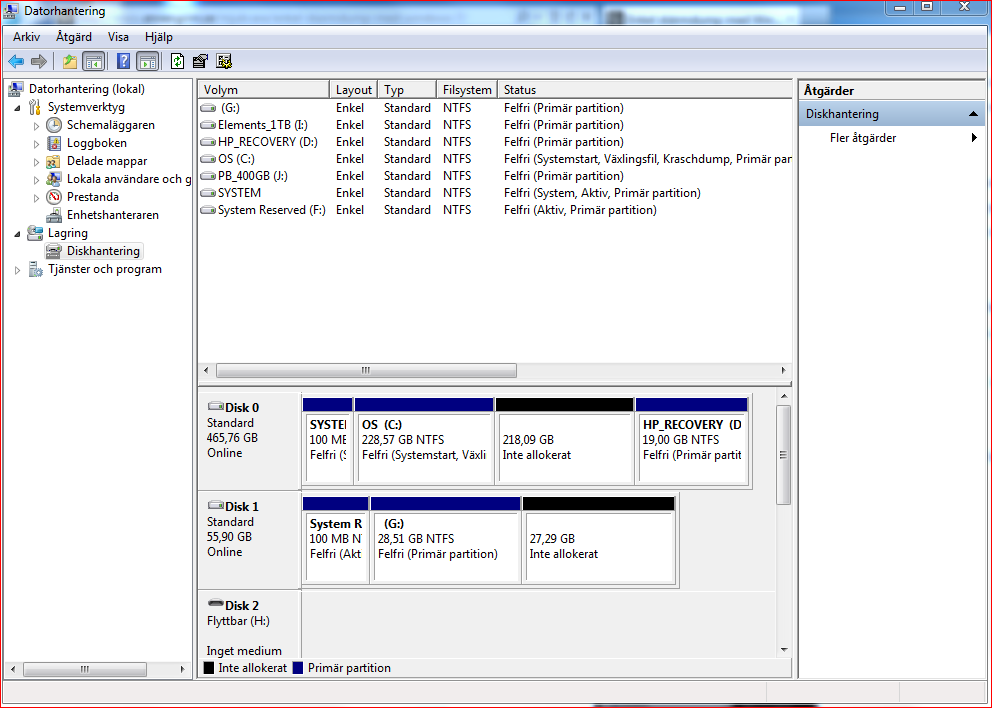Open the Properties toolbar icon
The image size is (992, 708).
click(x=201, y=61)
